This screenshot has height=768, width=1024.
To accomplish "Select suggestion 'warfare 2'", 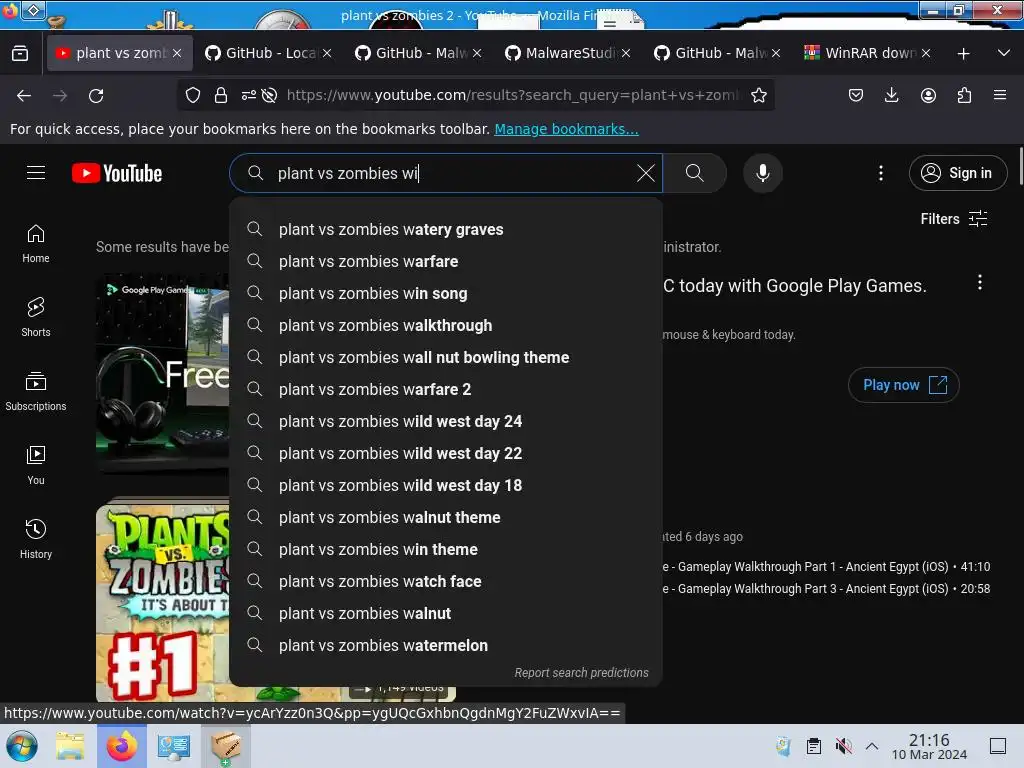I will click(x=446, y=389).
